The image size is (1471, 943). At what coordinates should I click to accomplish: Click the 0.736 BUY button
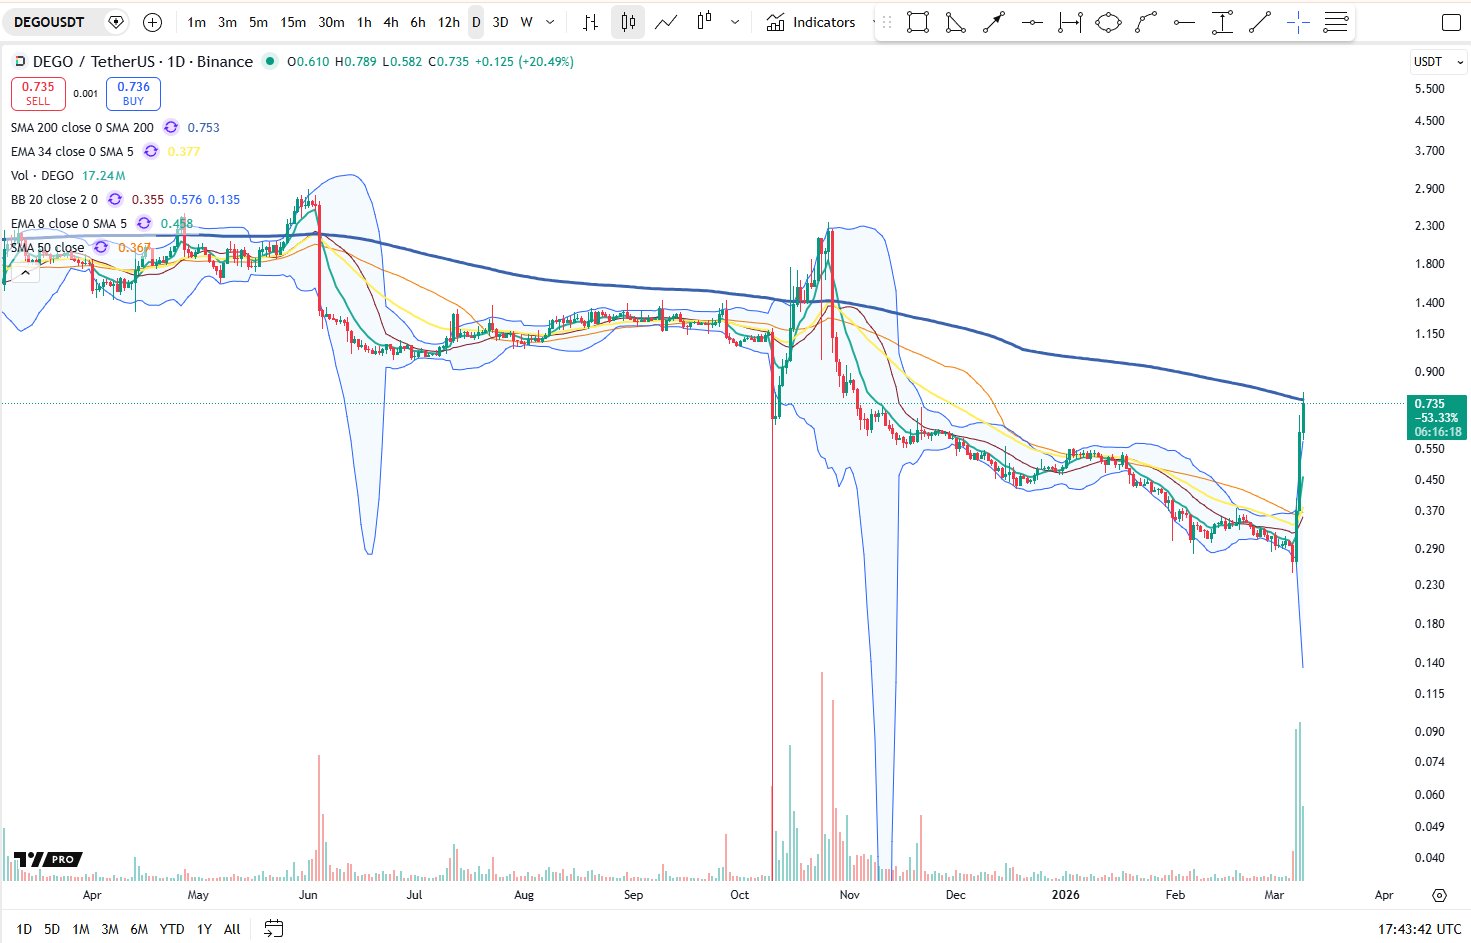[133, 93]
